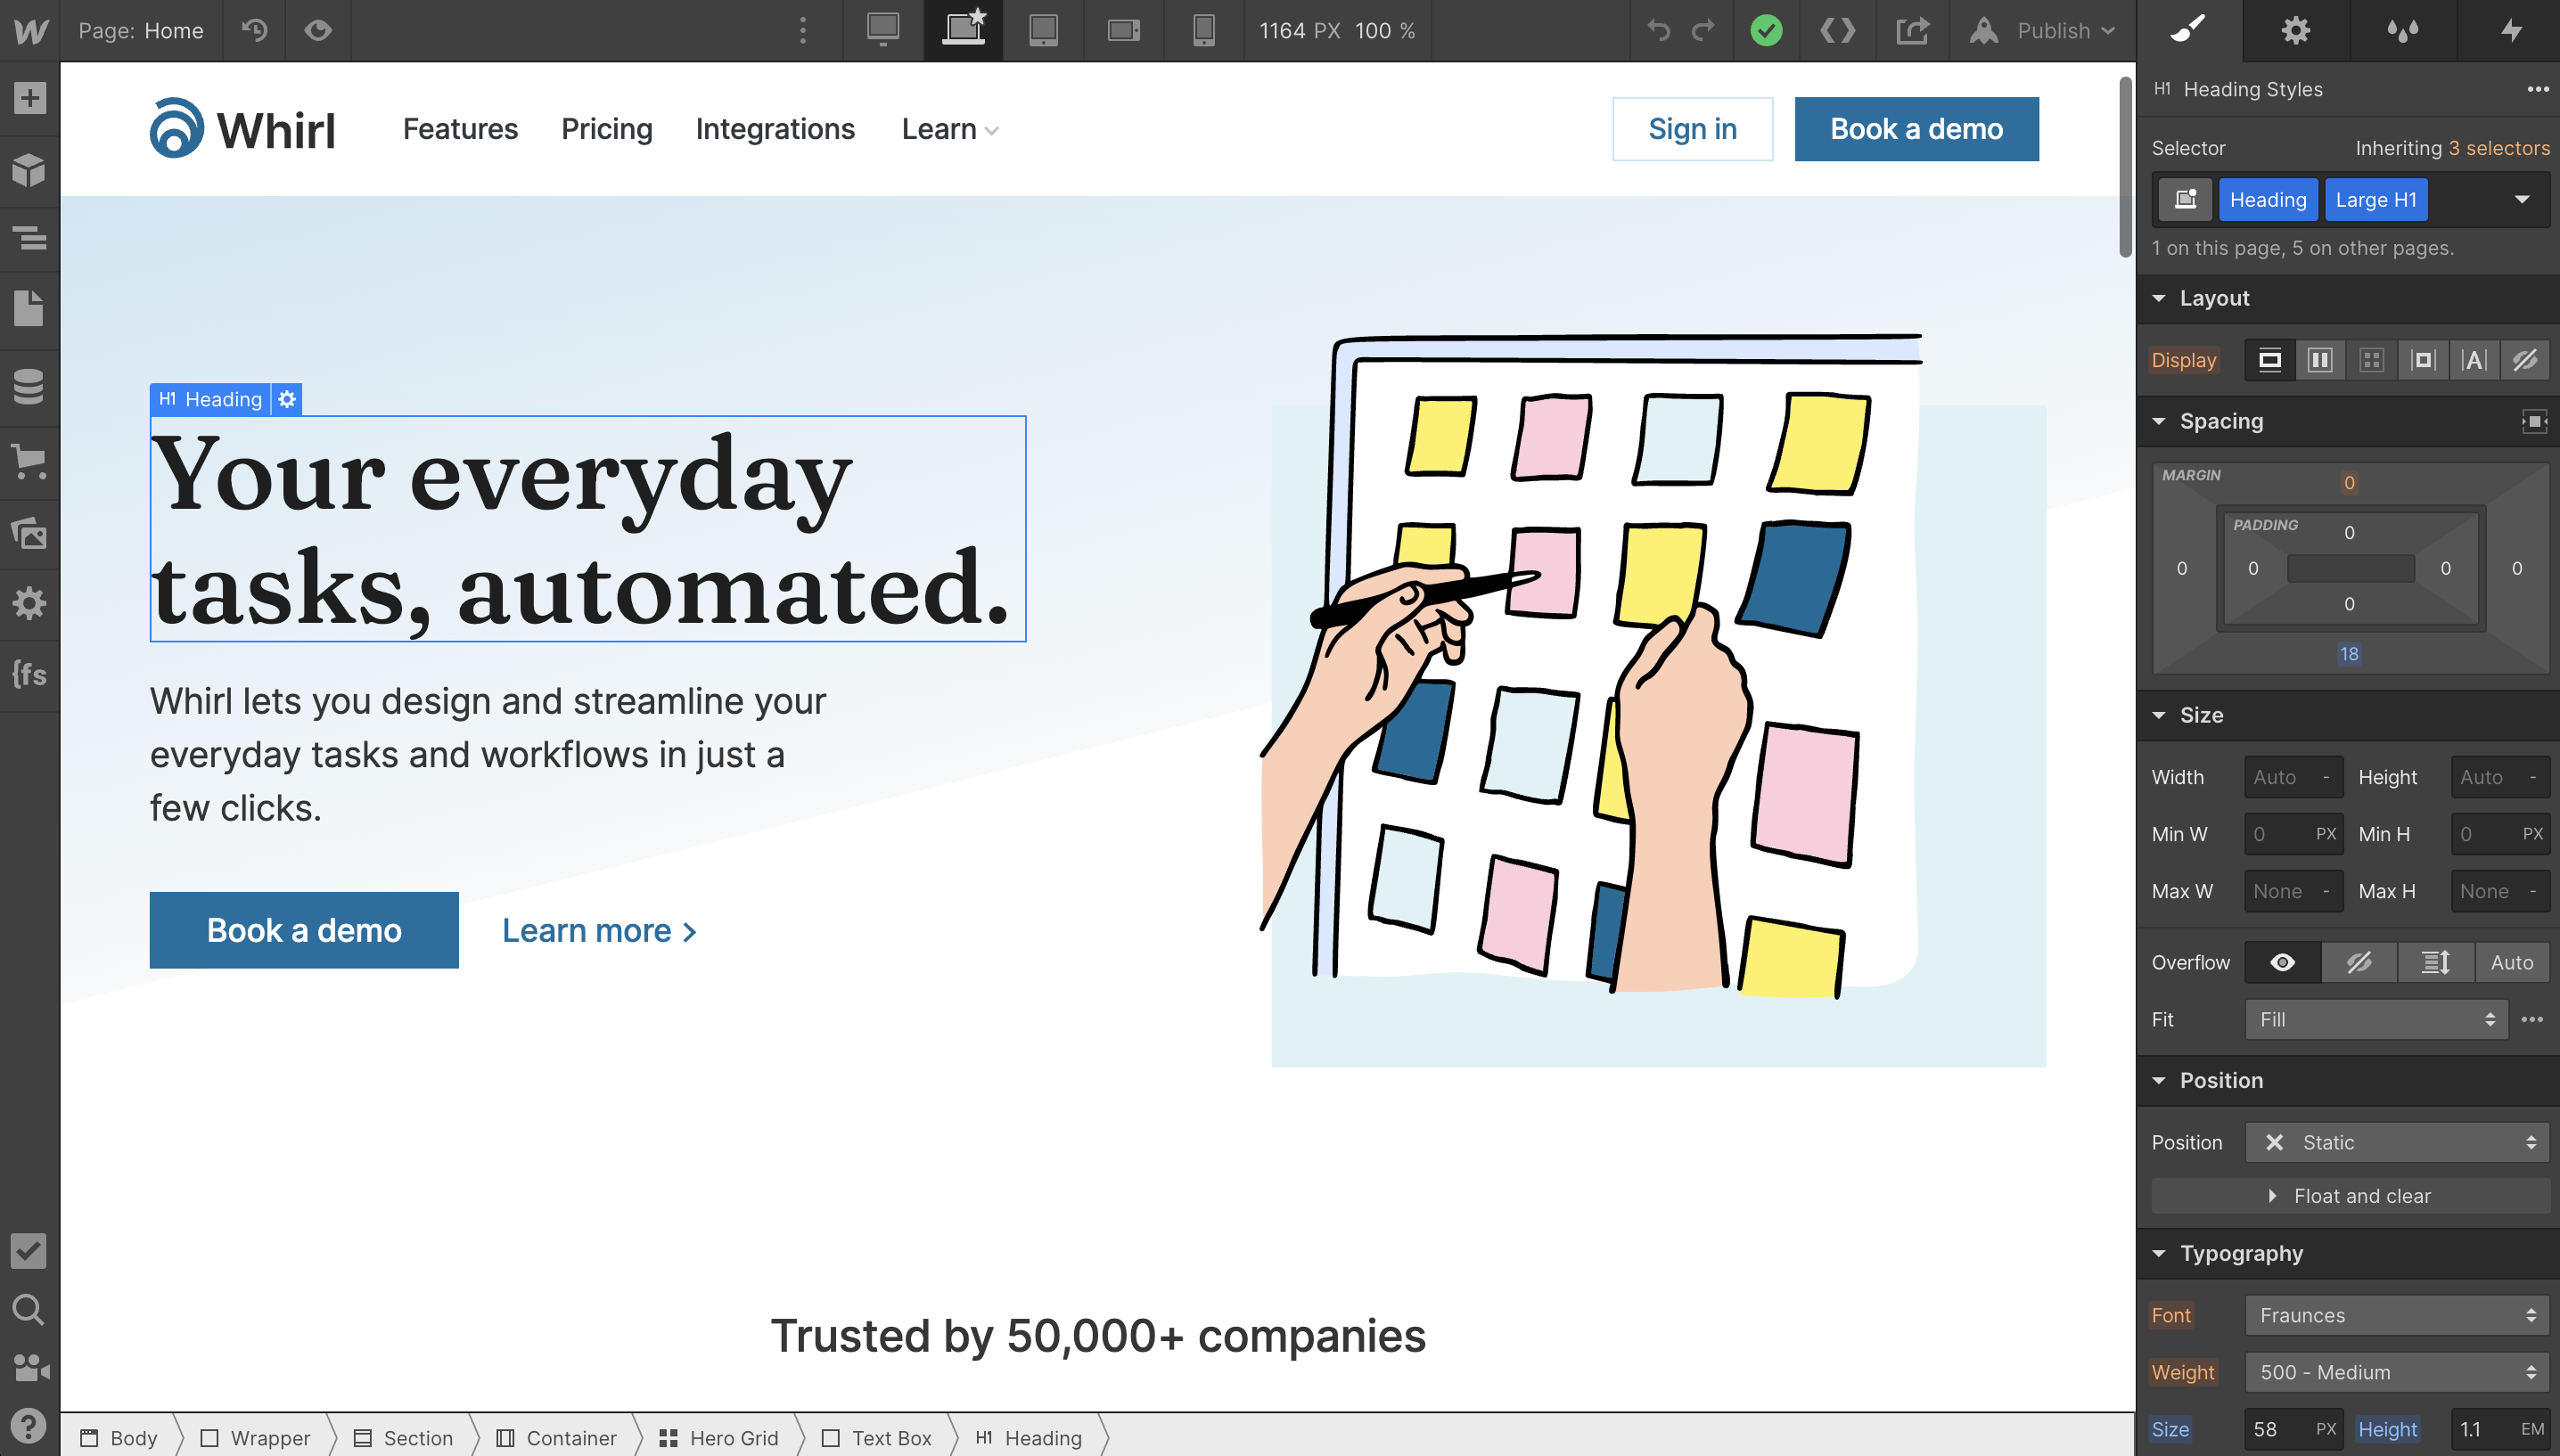Open the Add Elements panel
The height and width of the screenshot is (1456, 2560).
click(x=29, y=98)
